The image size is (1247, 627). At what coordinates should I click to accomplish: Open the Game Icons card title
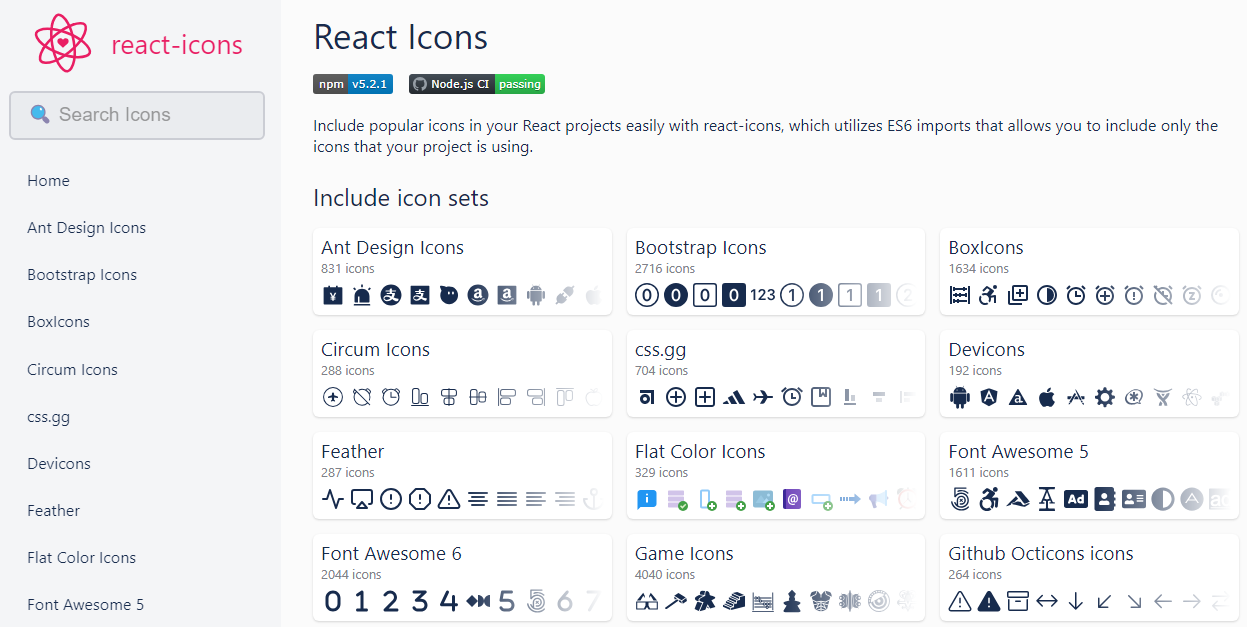[685, 554]
